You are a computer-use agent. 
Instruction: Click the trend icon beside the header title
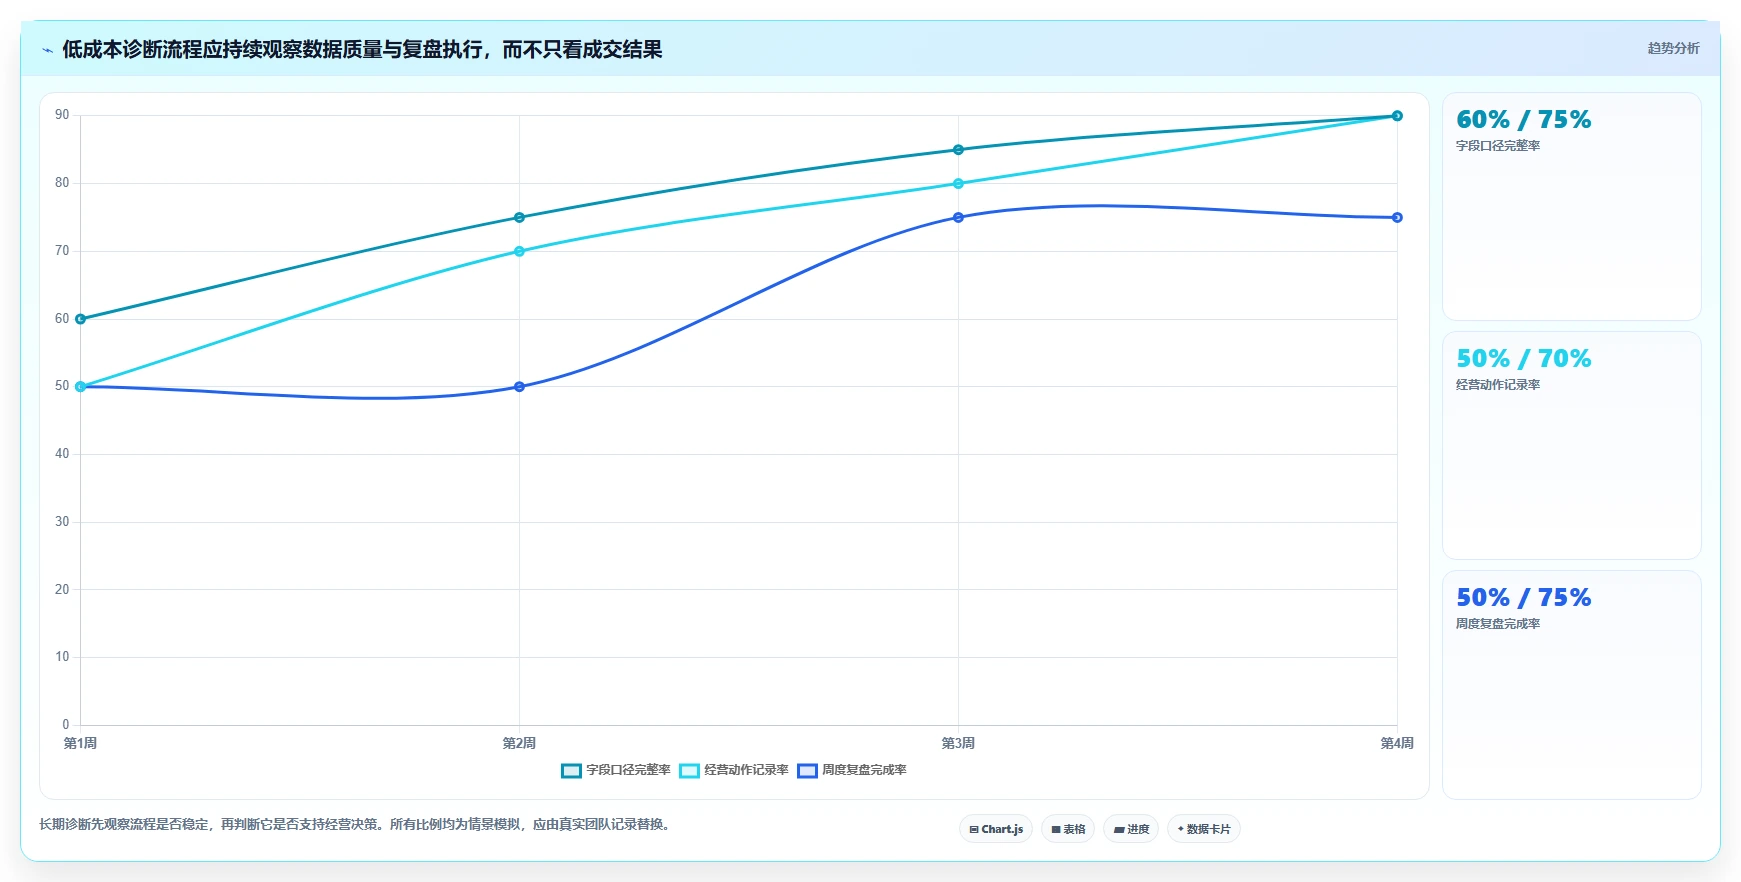point(47,50)
